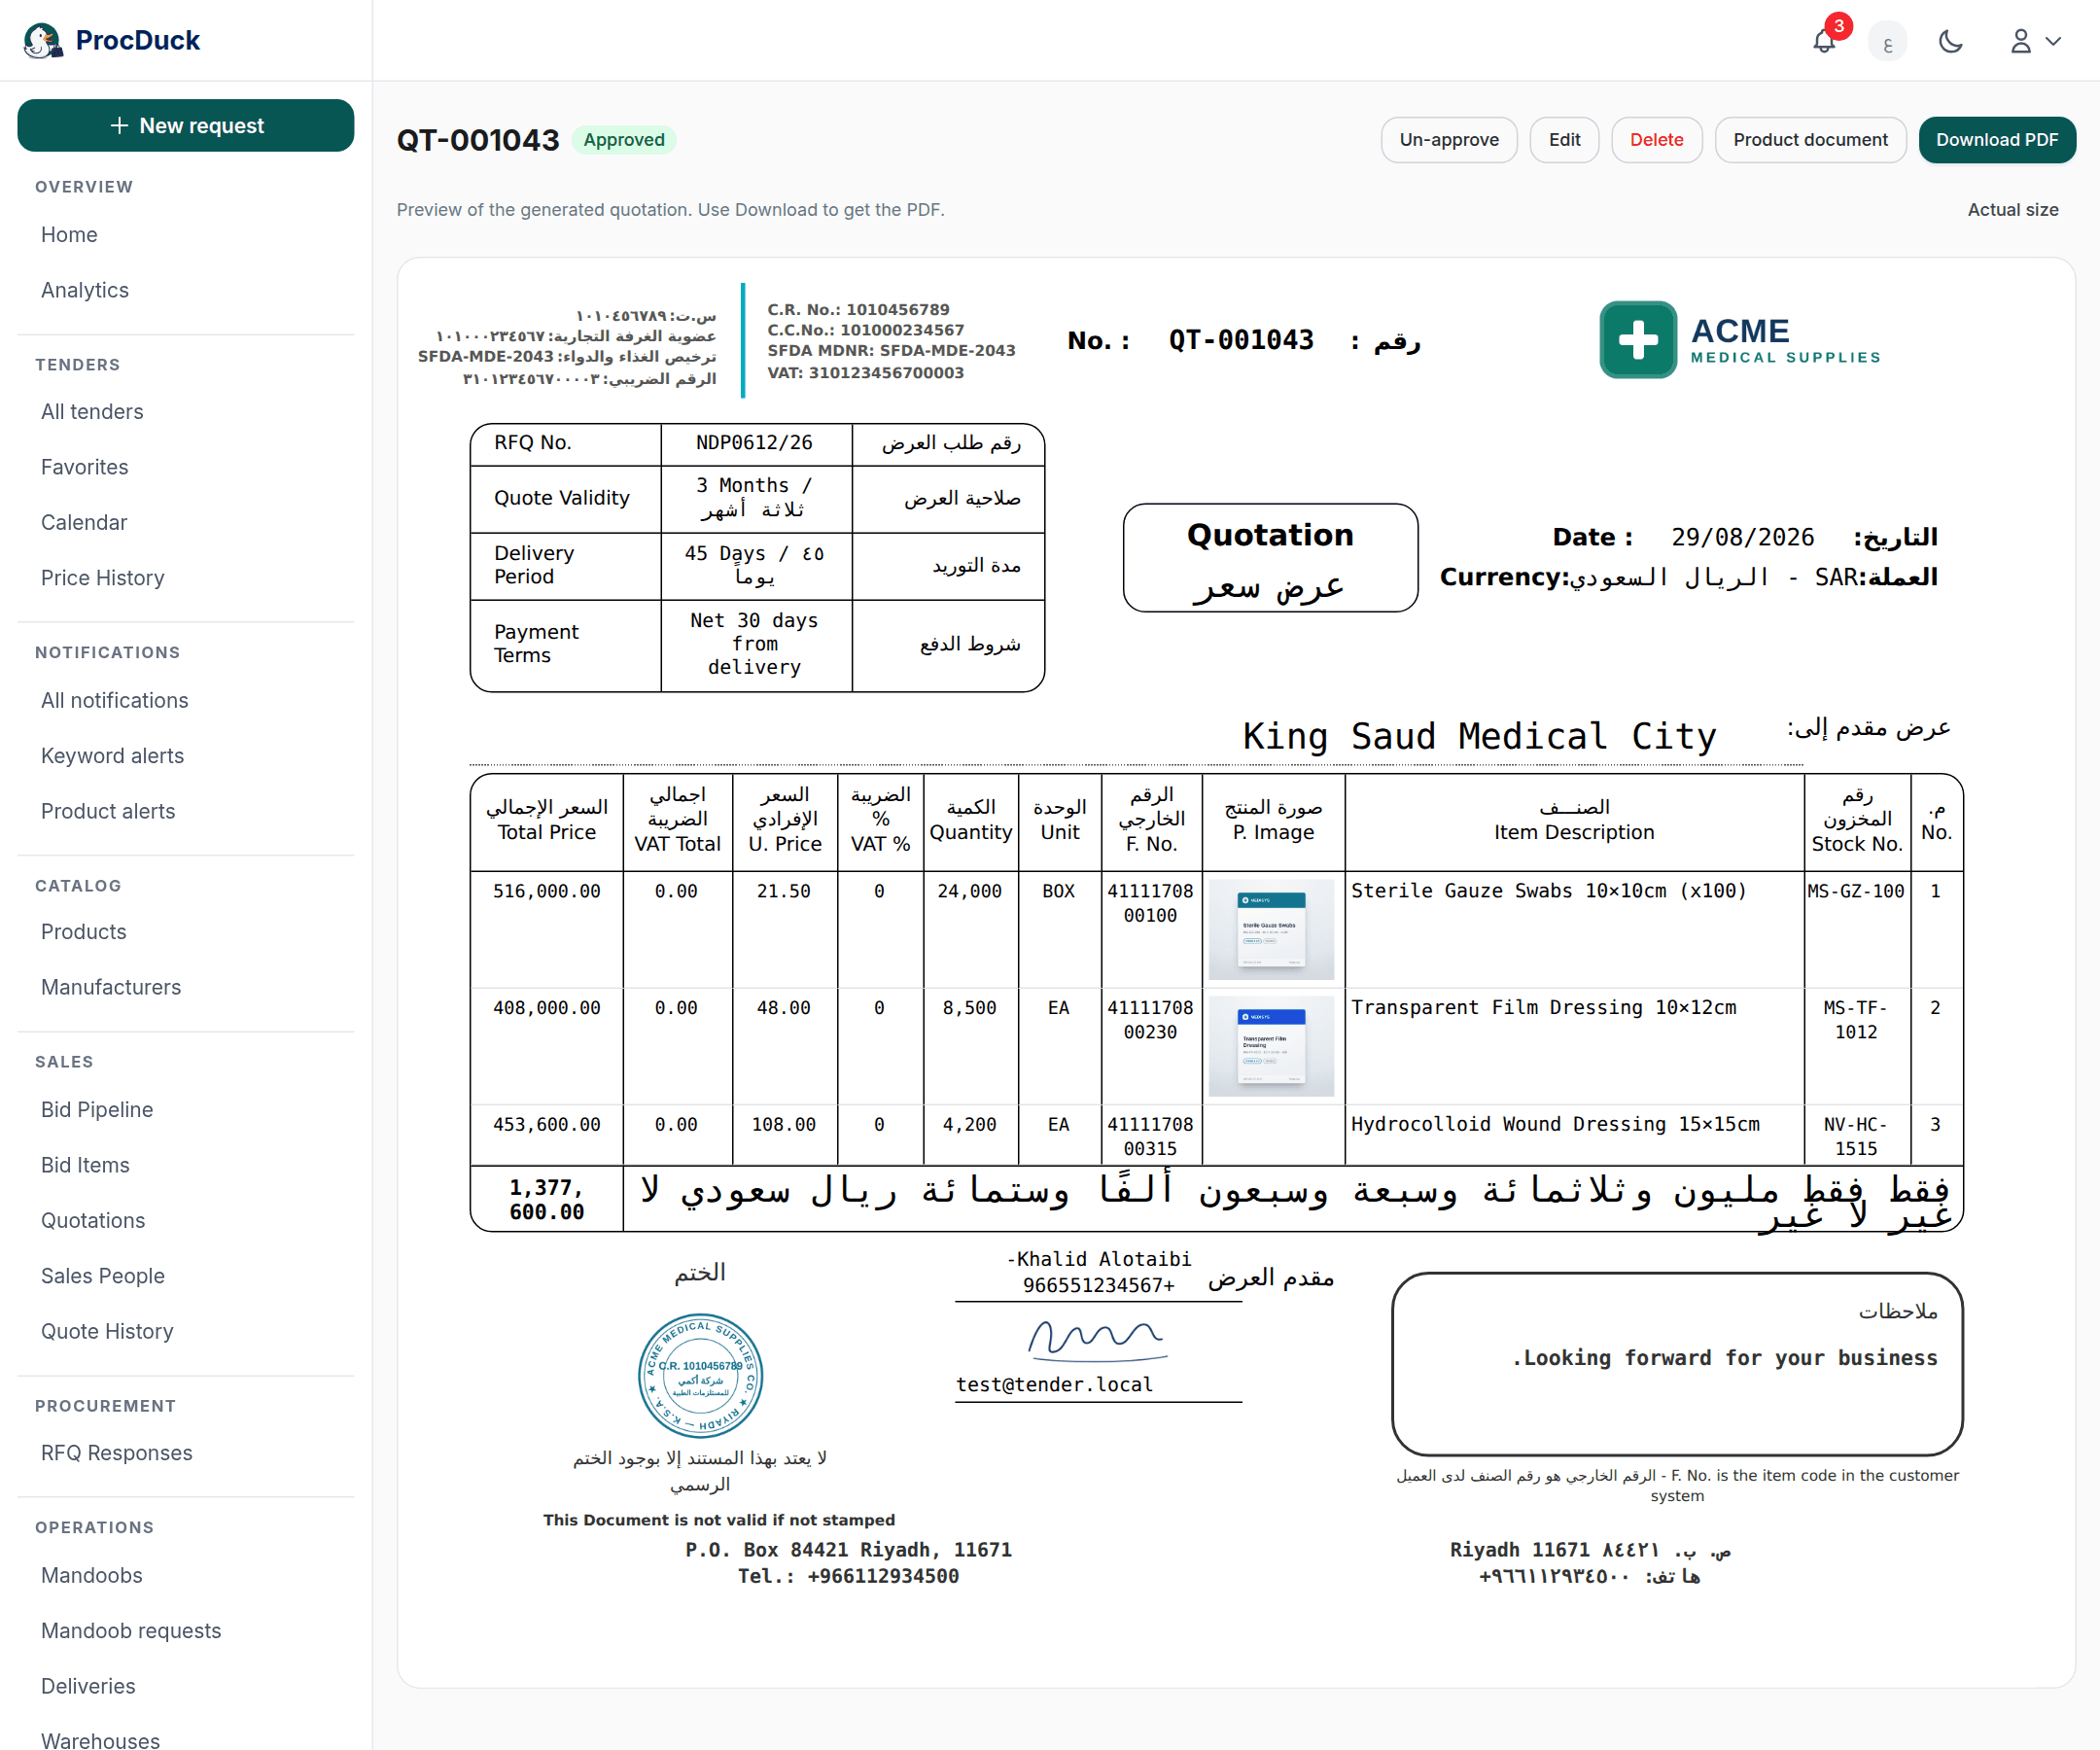This screenshot has height=1750, width=2100.
Task: Click the note Looking forward for your business
Action: 1725,1358
